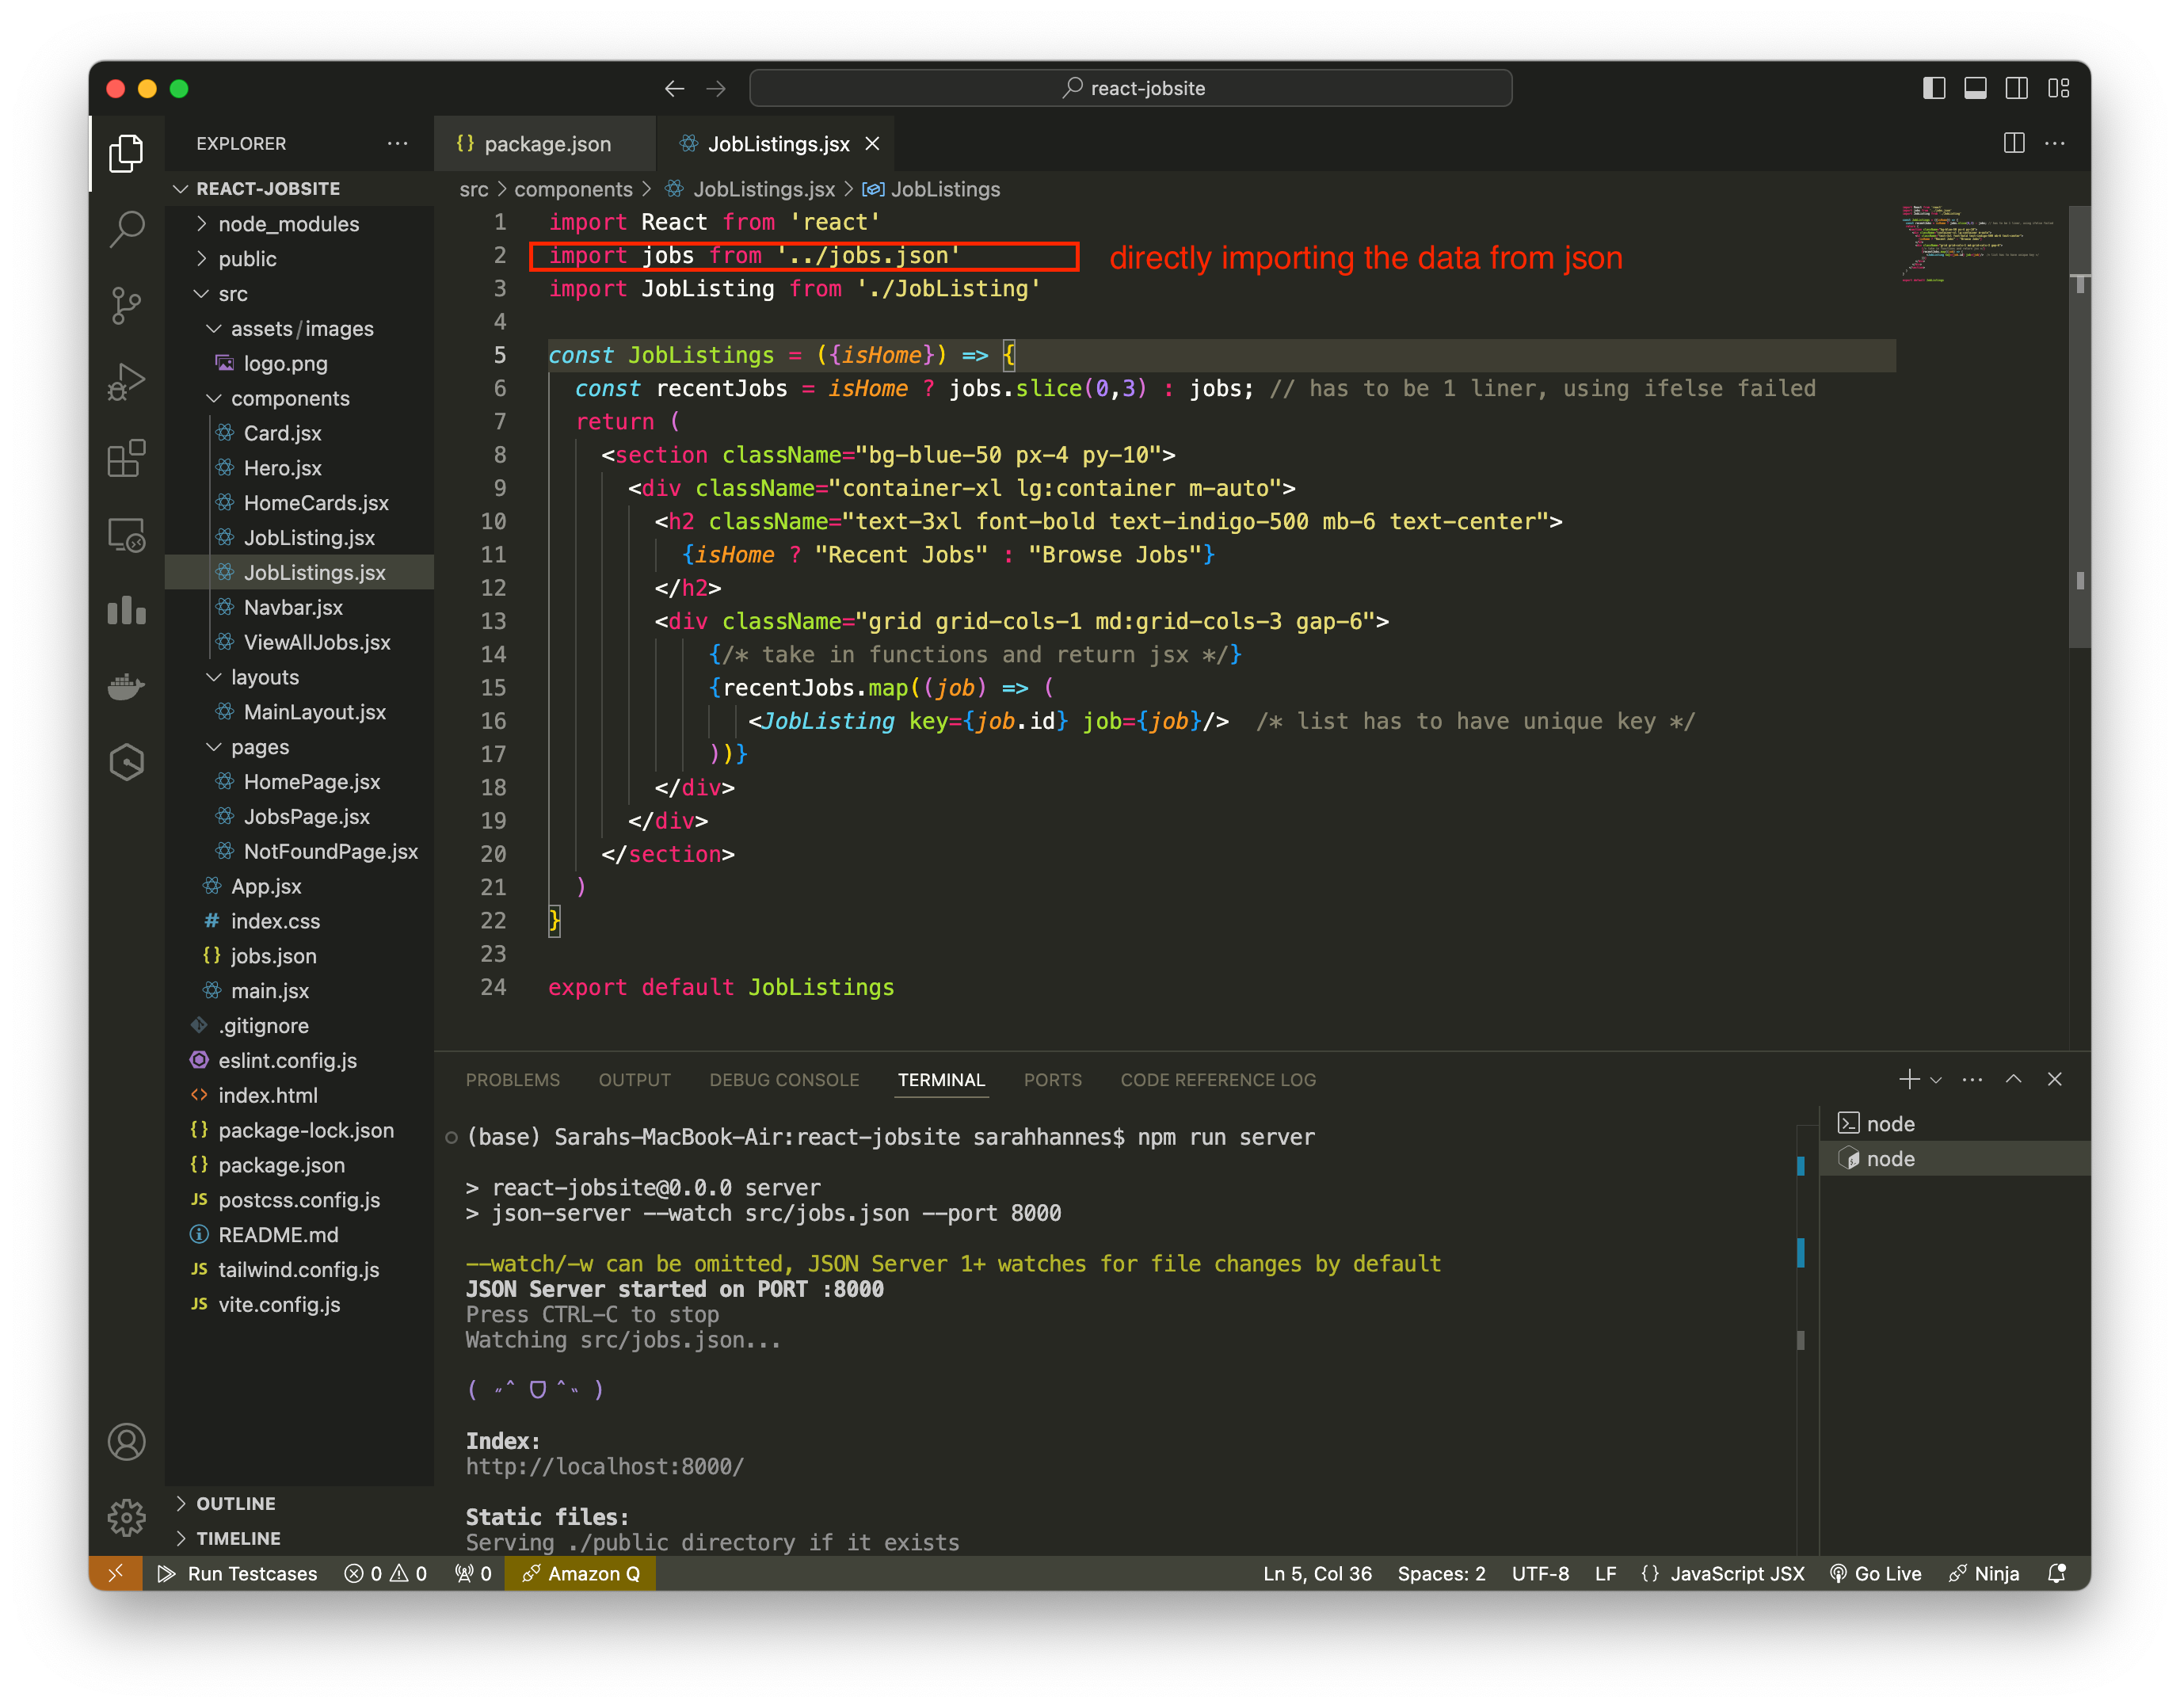Toggle Go Live server
The image size is (2180, 1708).
[1875, 1573]
